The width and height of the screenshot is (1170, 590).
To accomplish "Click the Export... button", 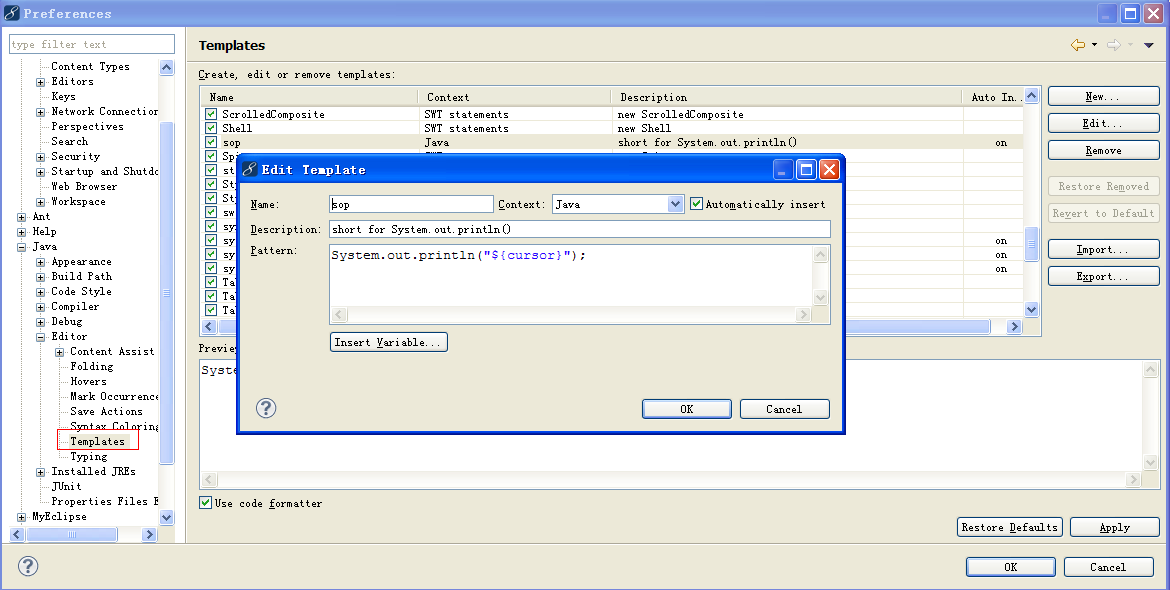I will [1104, 276].
